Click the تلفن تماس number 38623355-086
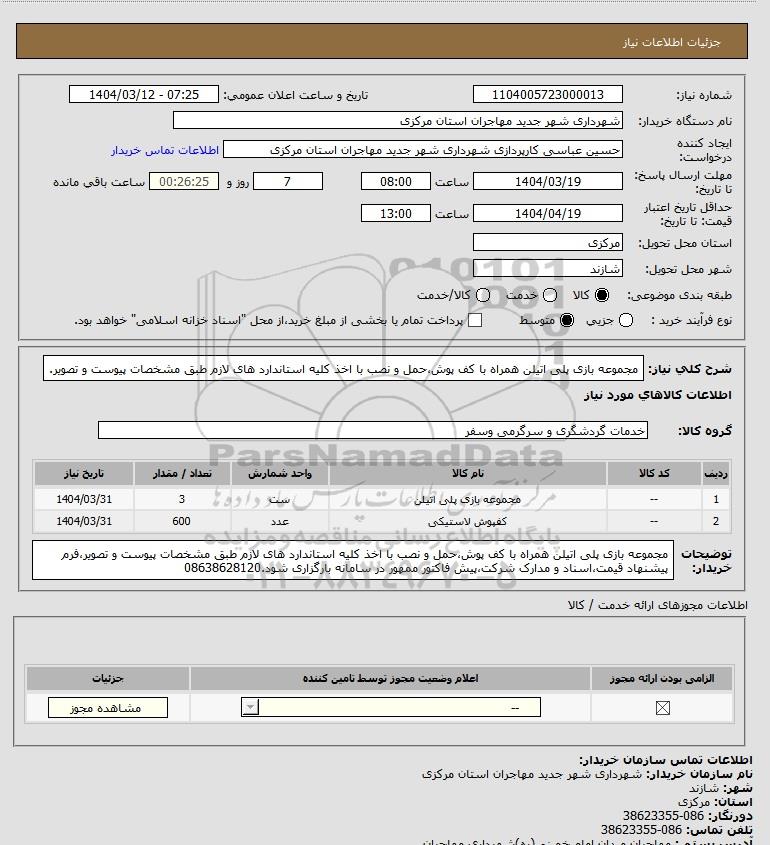Viewport: 770px width, 845px height. (x=641, y=830)
